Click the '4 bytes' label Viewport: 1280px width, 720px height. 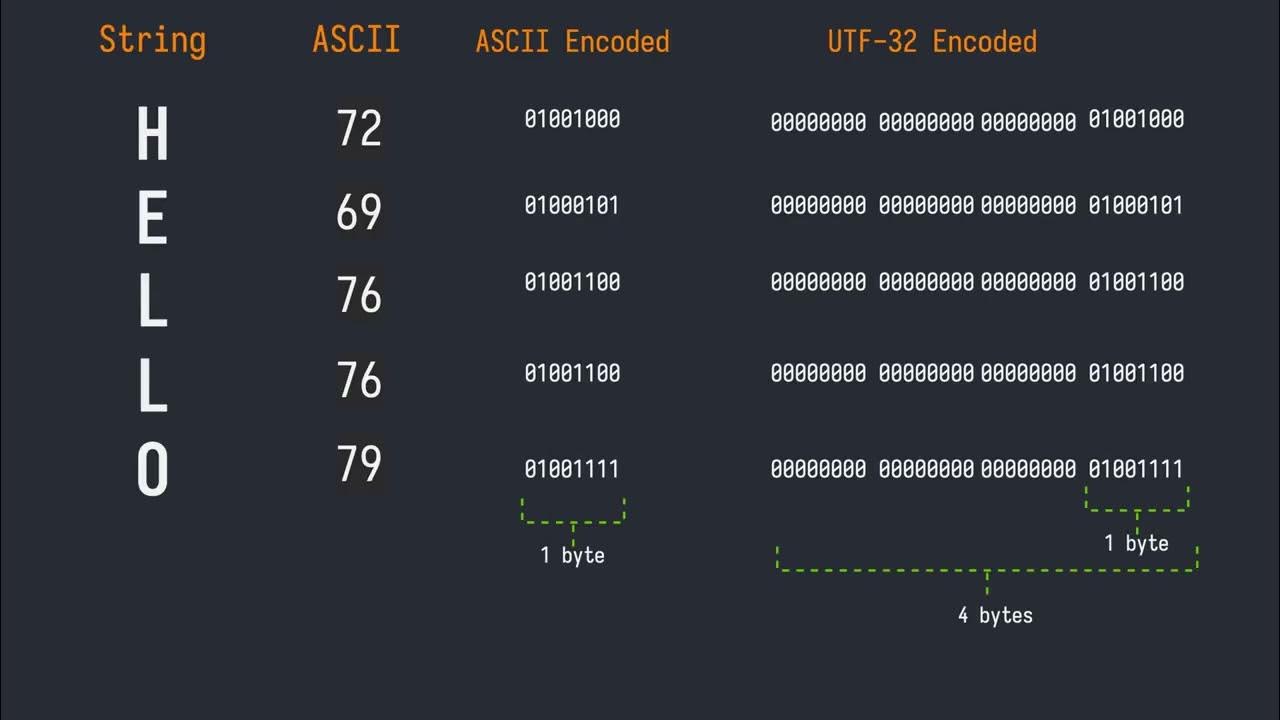pyautogui.click(x=995, y=616)
